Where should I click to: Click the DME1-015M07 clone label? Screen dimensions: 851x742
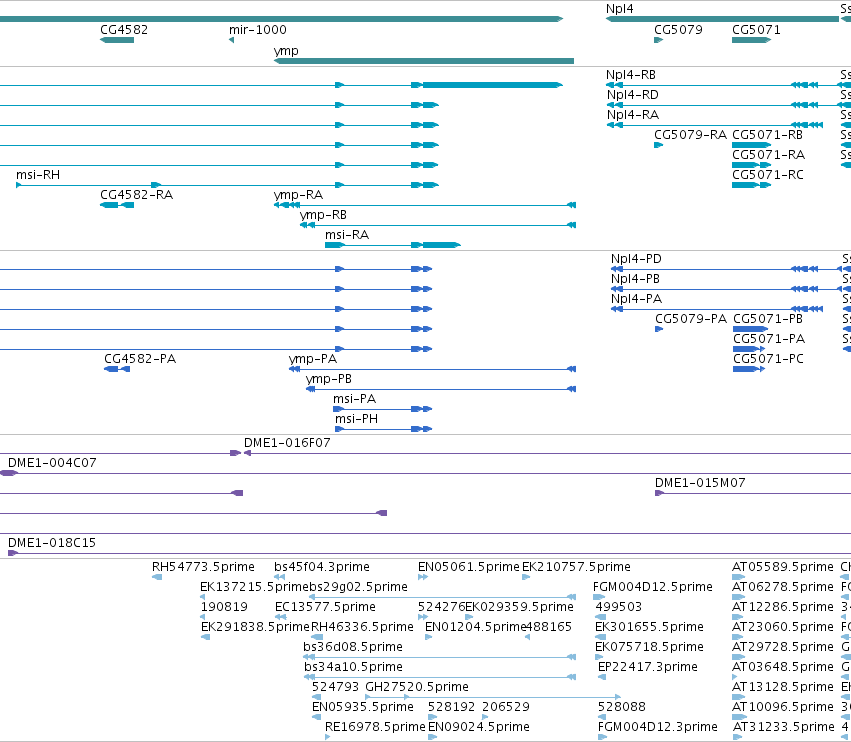[700, 483]
